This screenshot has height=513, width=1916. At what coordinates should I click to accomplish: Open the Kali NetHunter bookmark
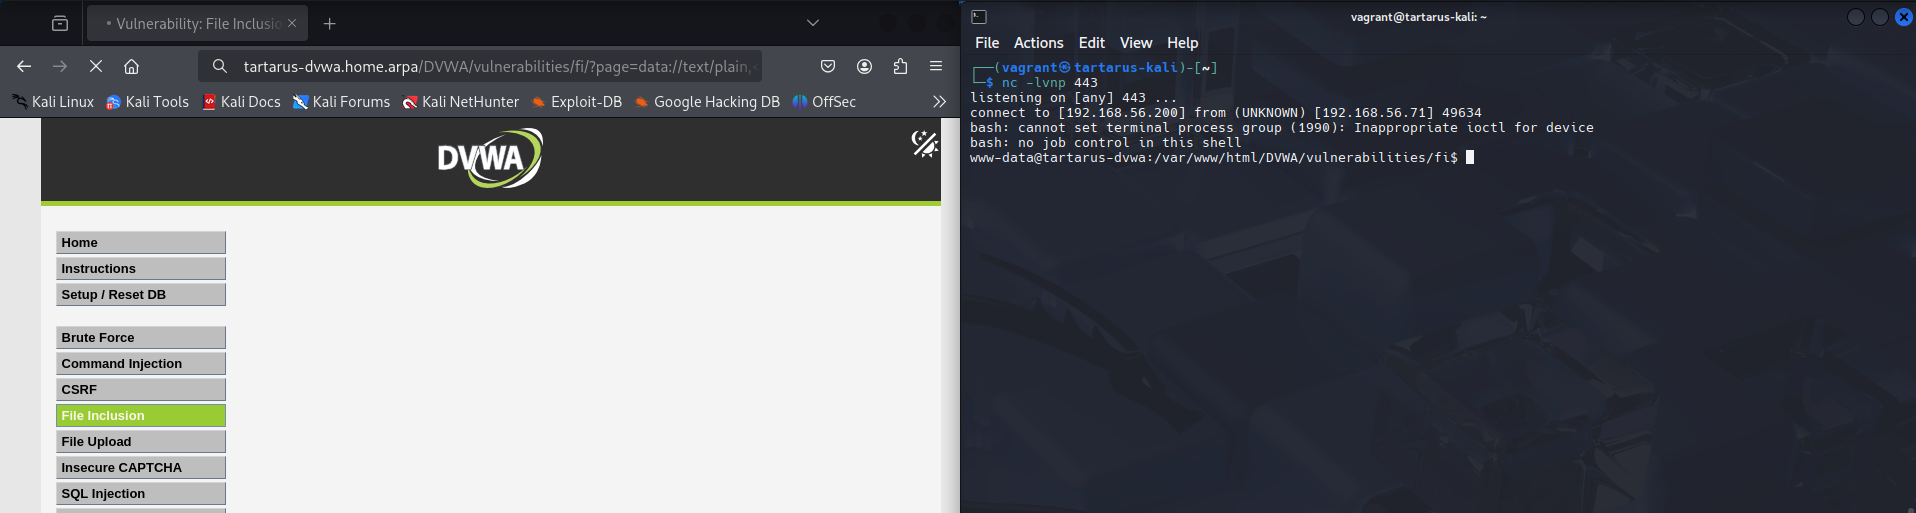(x=460, y=102)
